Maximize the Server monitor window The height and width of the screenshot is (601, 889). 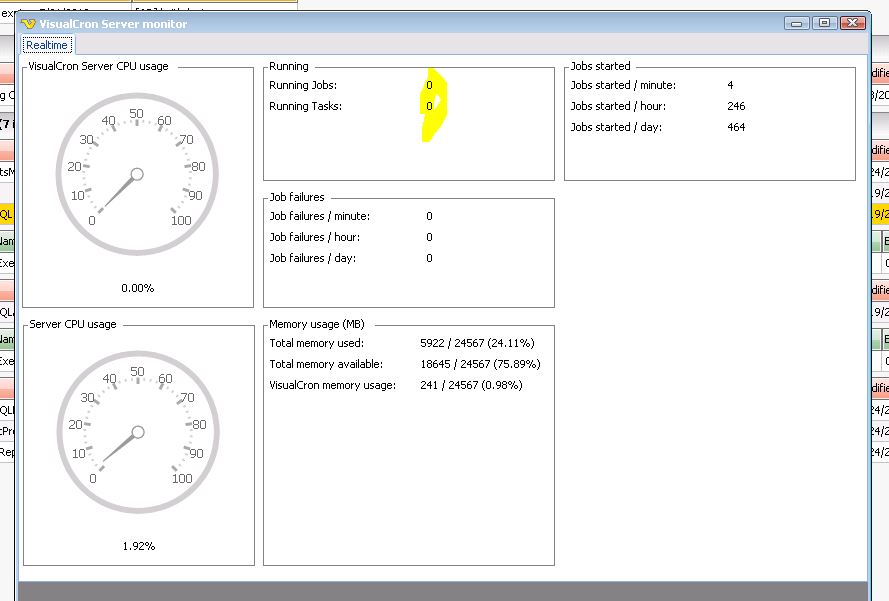pos(824,23)
